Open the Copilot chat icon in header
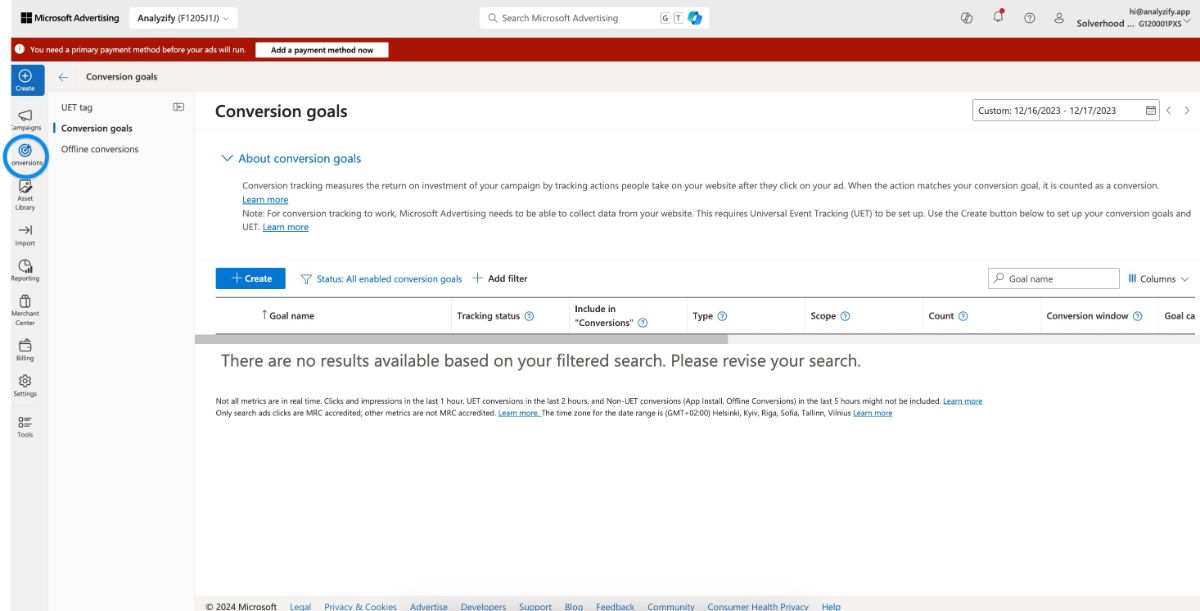 point(967,18)
